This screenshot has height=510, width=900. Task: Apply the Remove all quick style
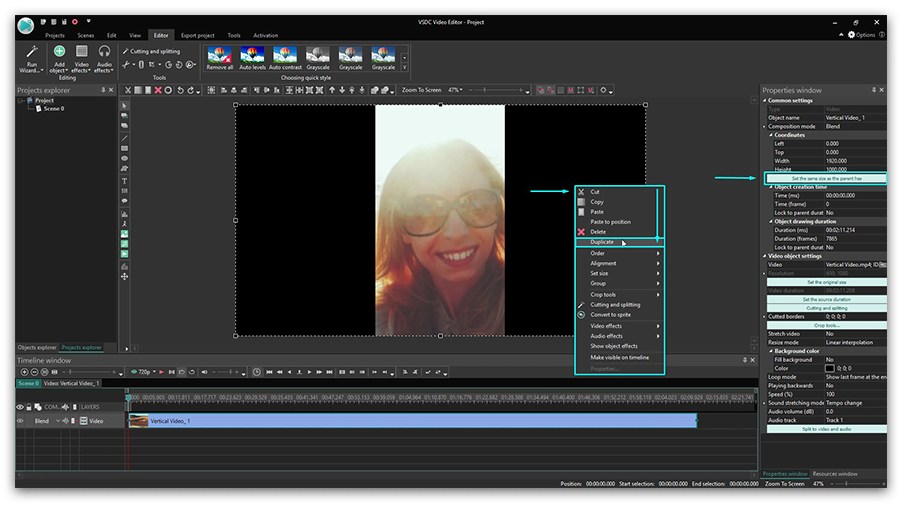tap(219, 59)
